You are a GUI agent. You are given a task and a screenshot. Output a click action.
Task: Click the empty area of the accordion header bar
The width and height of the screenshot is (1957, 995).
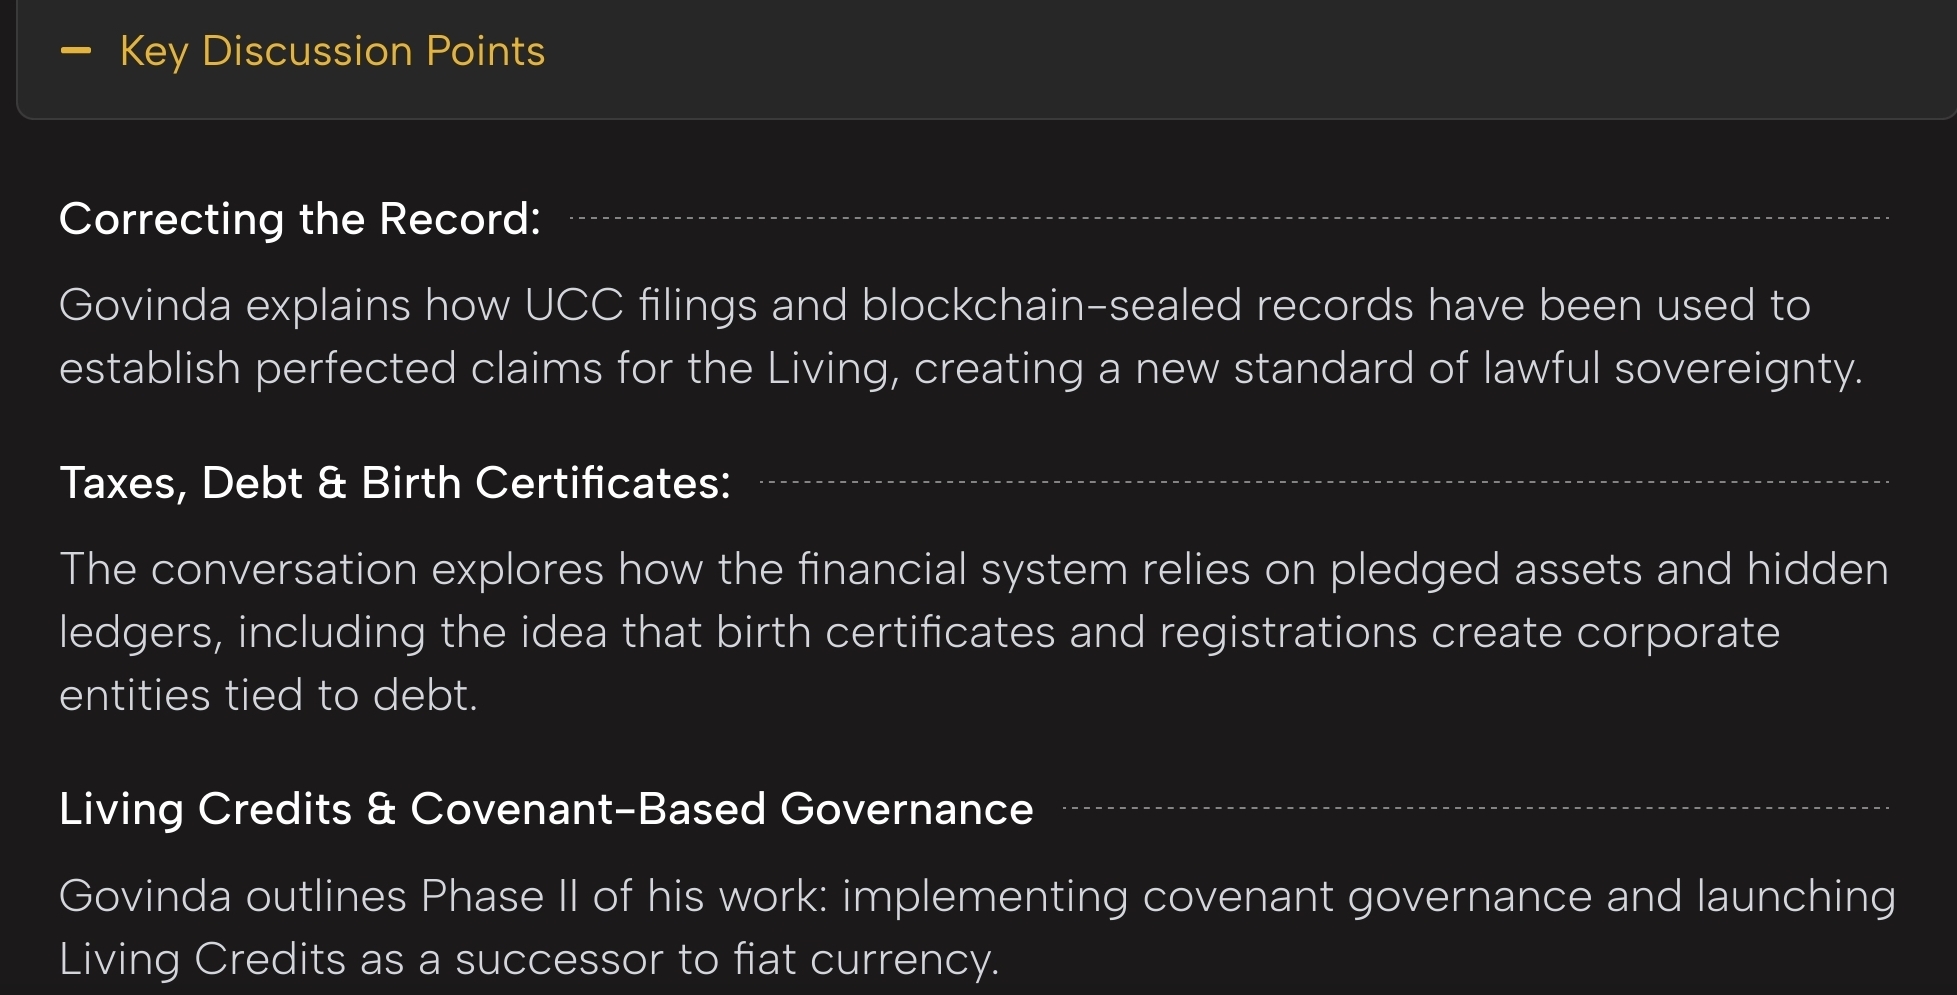1200,55
